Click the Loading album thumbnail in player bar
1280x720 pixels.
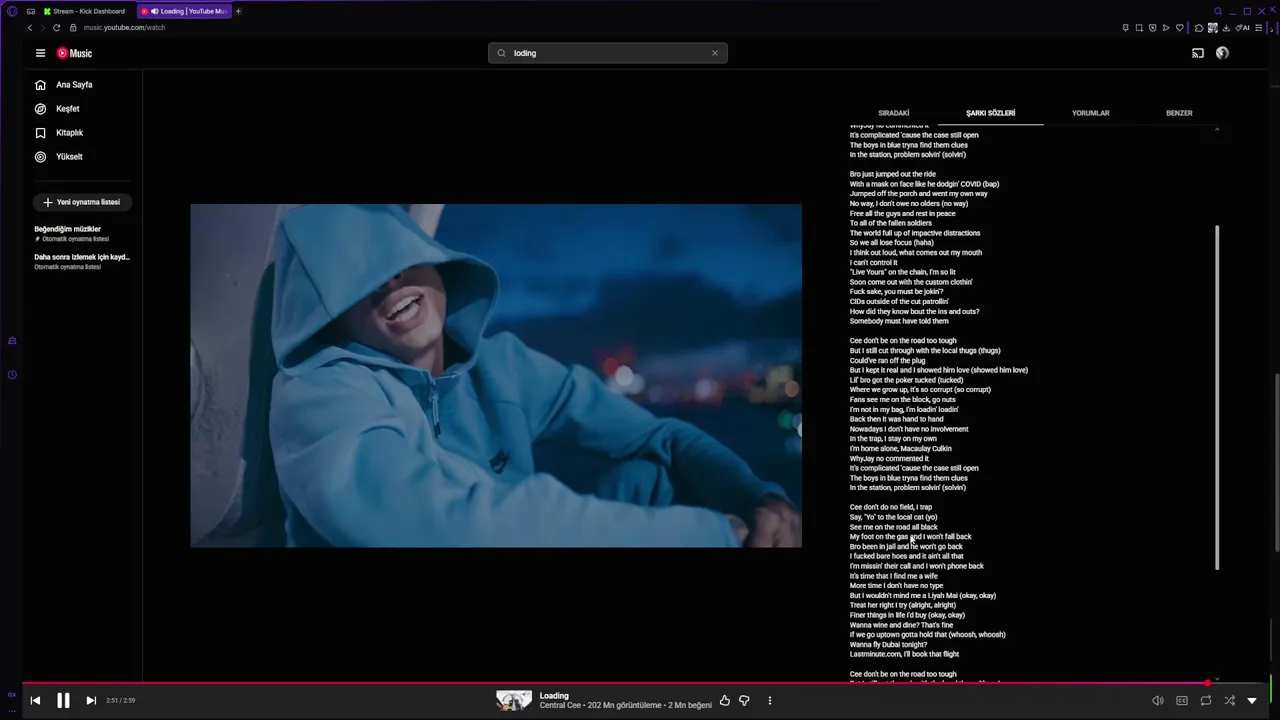514,701
